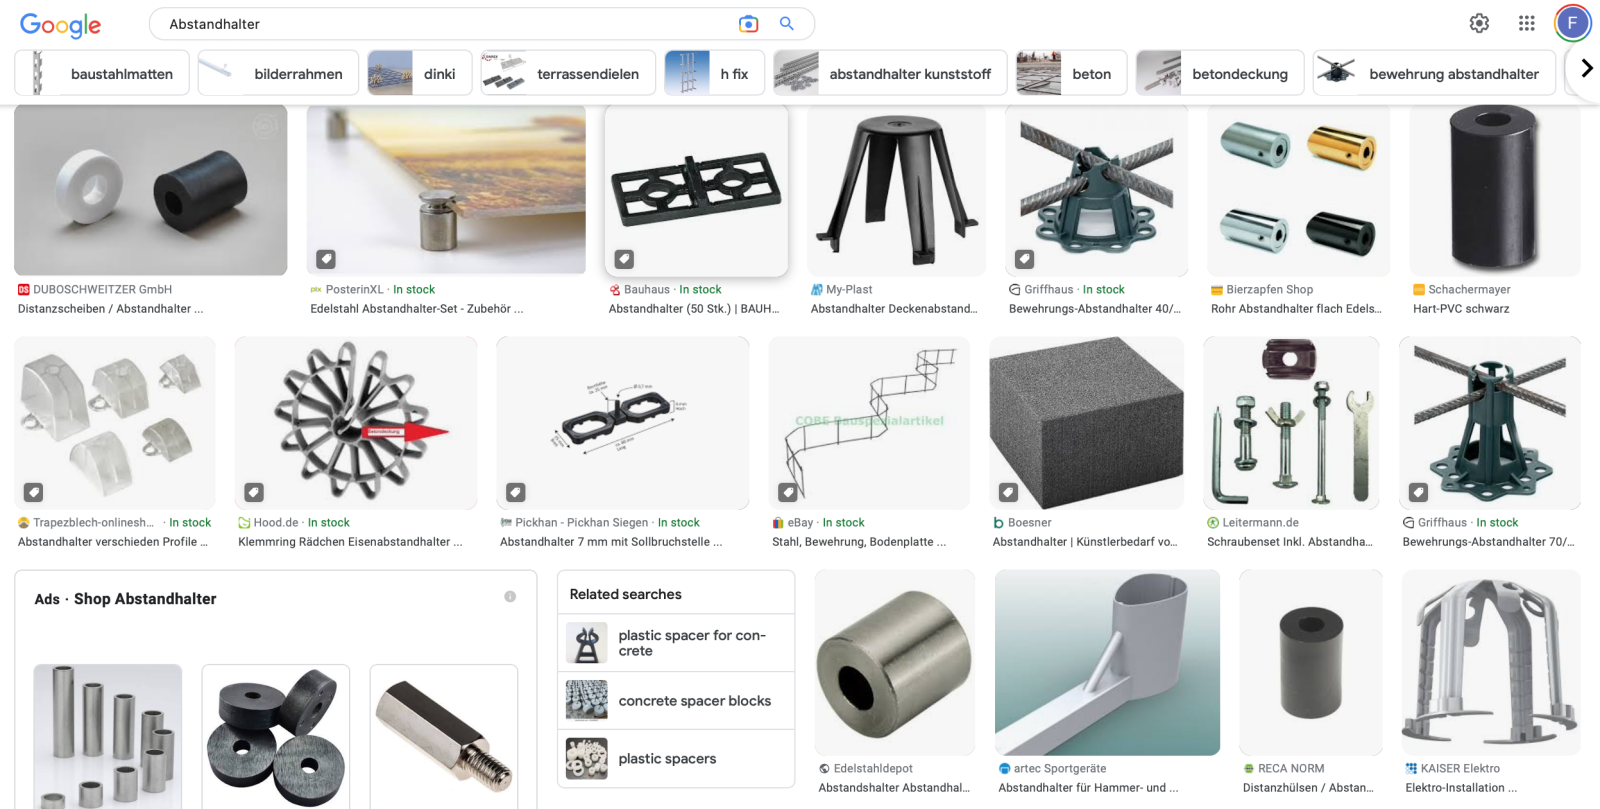Open 'Abstandhalter | Künstlerbedarf' Boesner link

(1085, 542)
